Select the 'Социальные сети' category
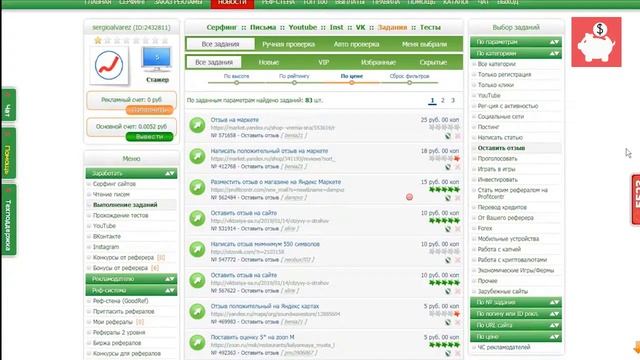Viewport: 640px width, 360px height. (501, 117)
